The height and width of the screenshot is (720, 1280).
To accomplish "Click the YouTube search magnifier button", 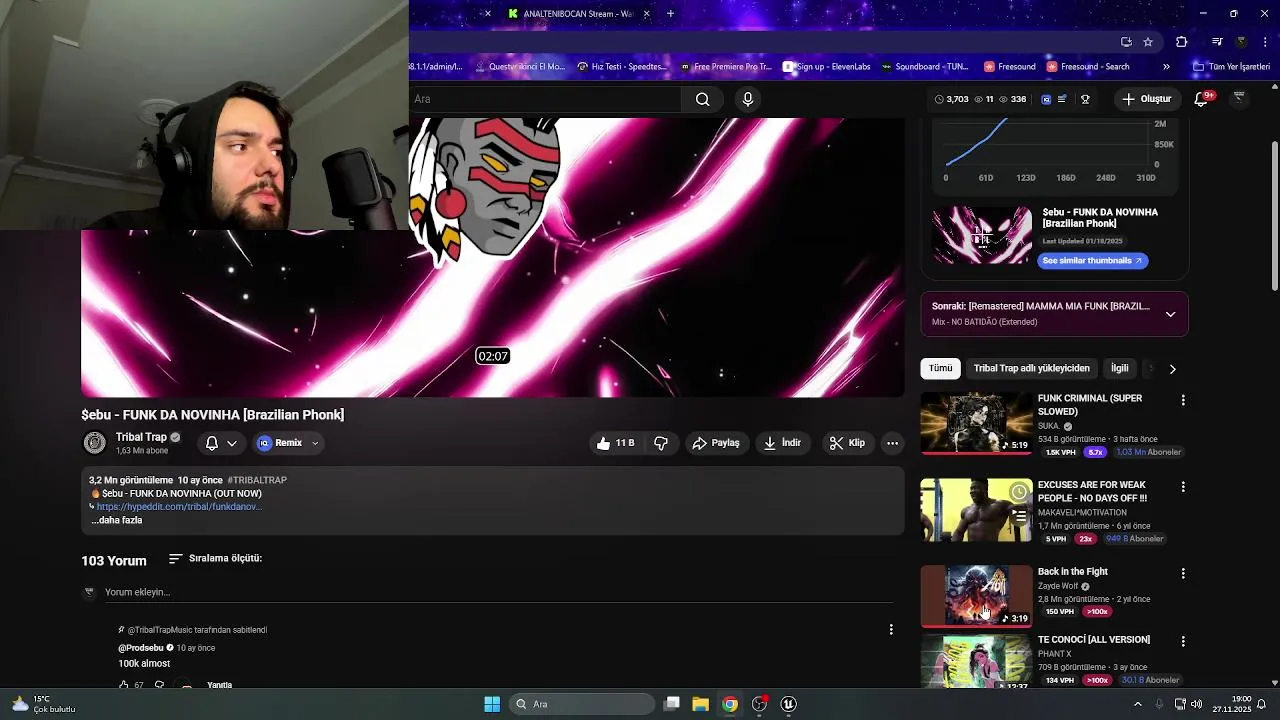I will click(702, 99).
